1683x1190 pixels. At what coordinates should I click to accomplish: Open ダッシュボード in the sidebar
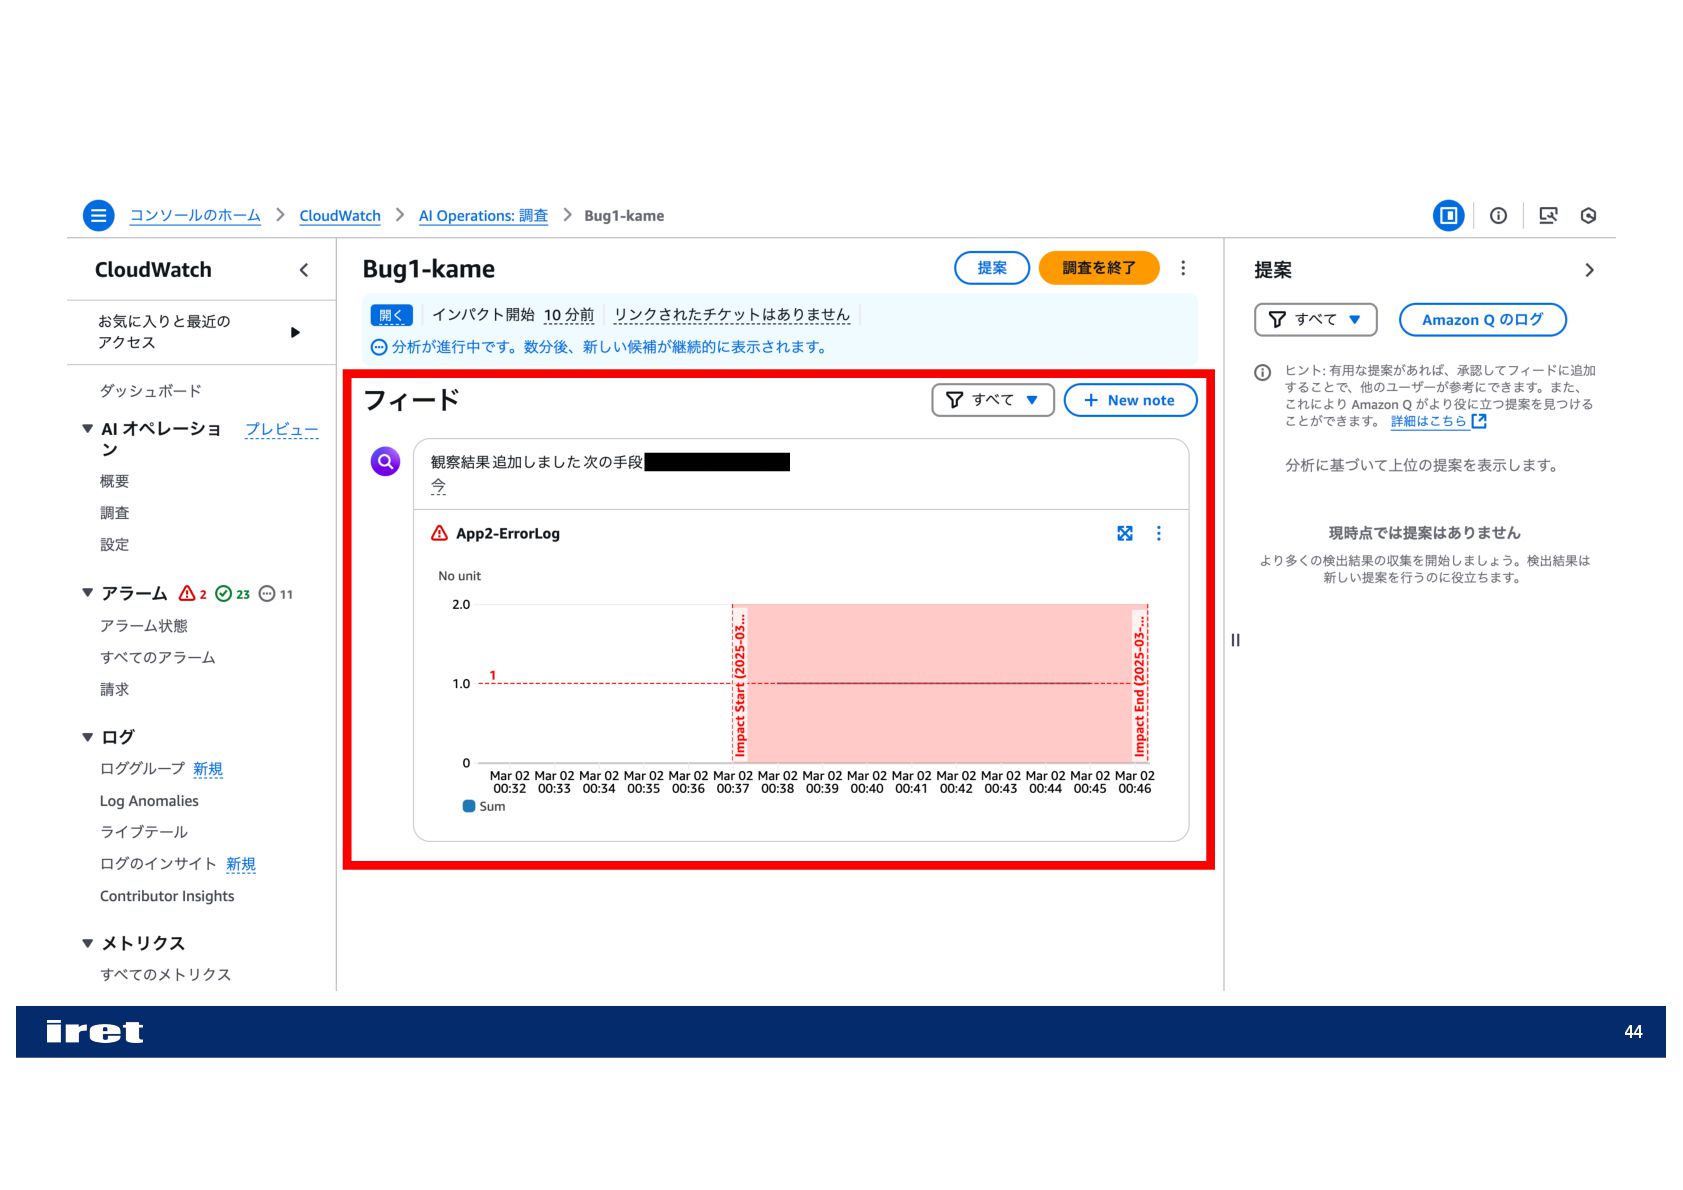pyautogui.click(x=151, y=391)
